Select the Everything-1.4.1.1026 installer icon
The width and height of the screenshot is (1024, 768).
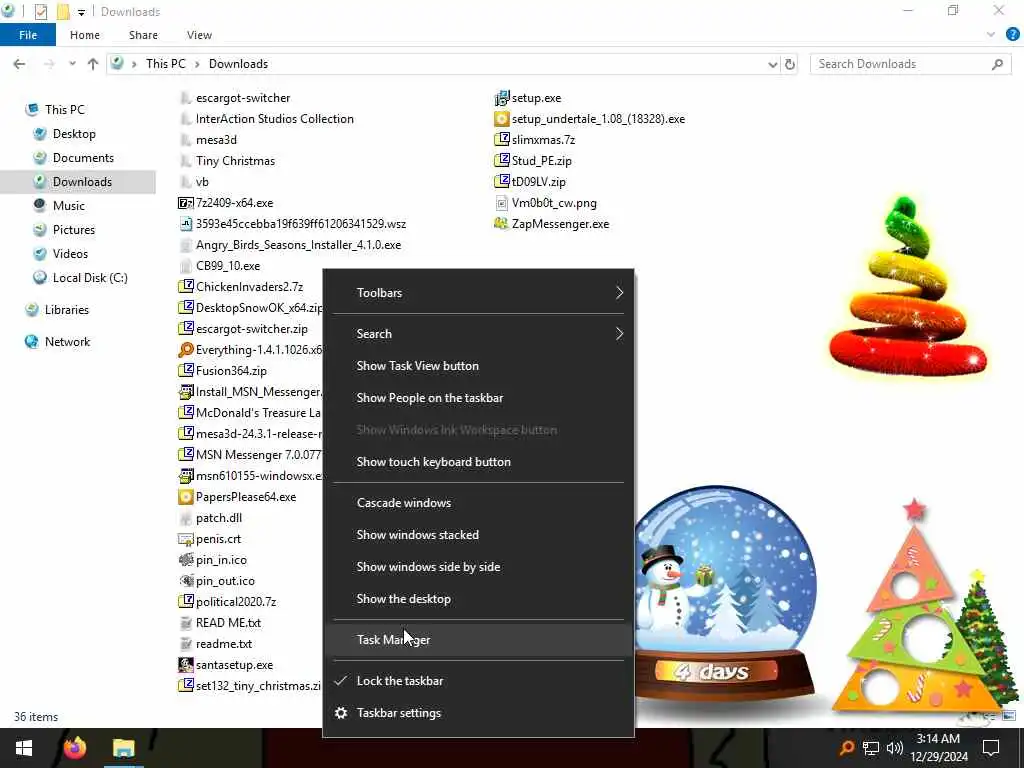[x=186, y=350]
